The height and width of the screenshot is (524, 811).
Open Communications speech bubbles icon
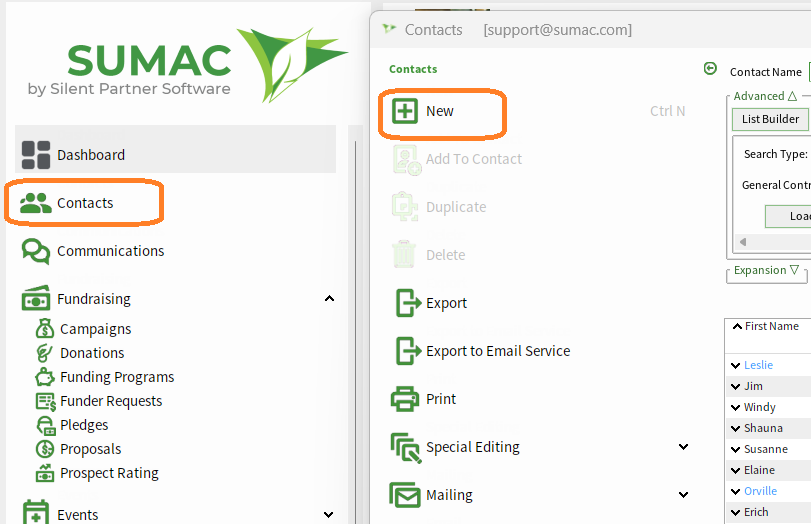point(36,251)
